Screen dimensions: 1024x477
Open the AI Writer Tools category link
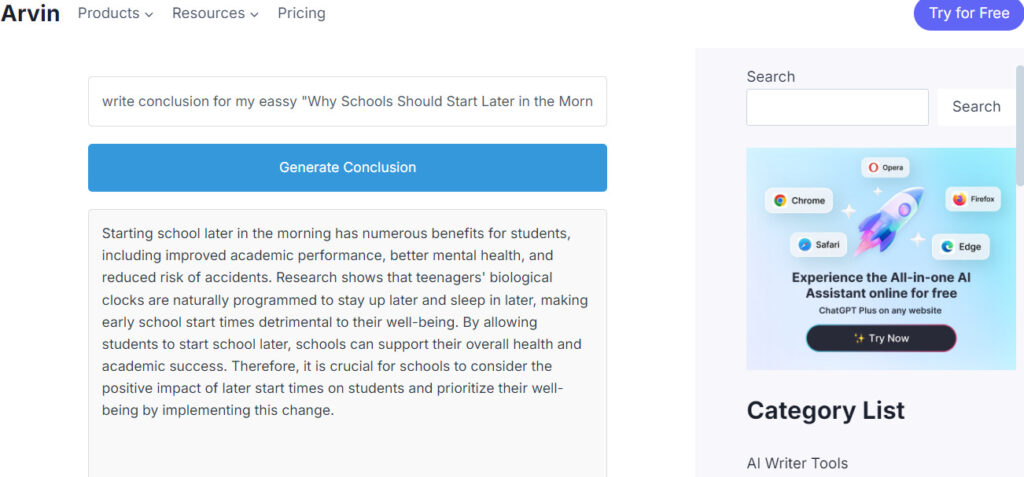pos(797,463)
